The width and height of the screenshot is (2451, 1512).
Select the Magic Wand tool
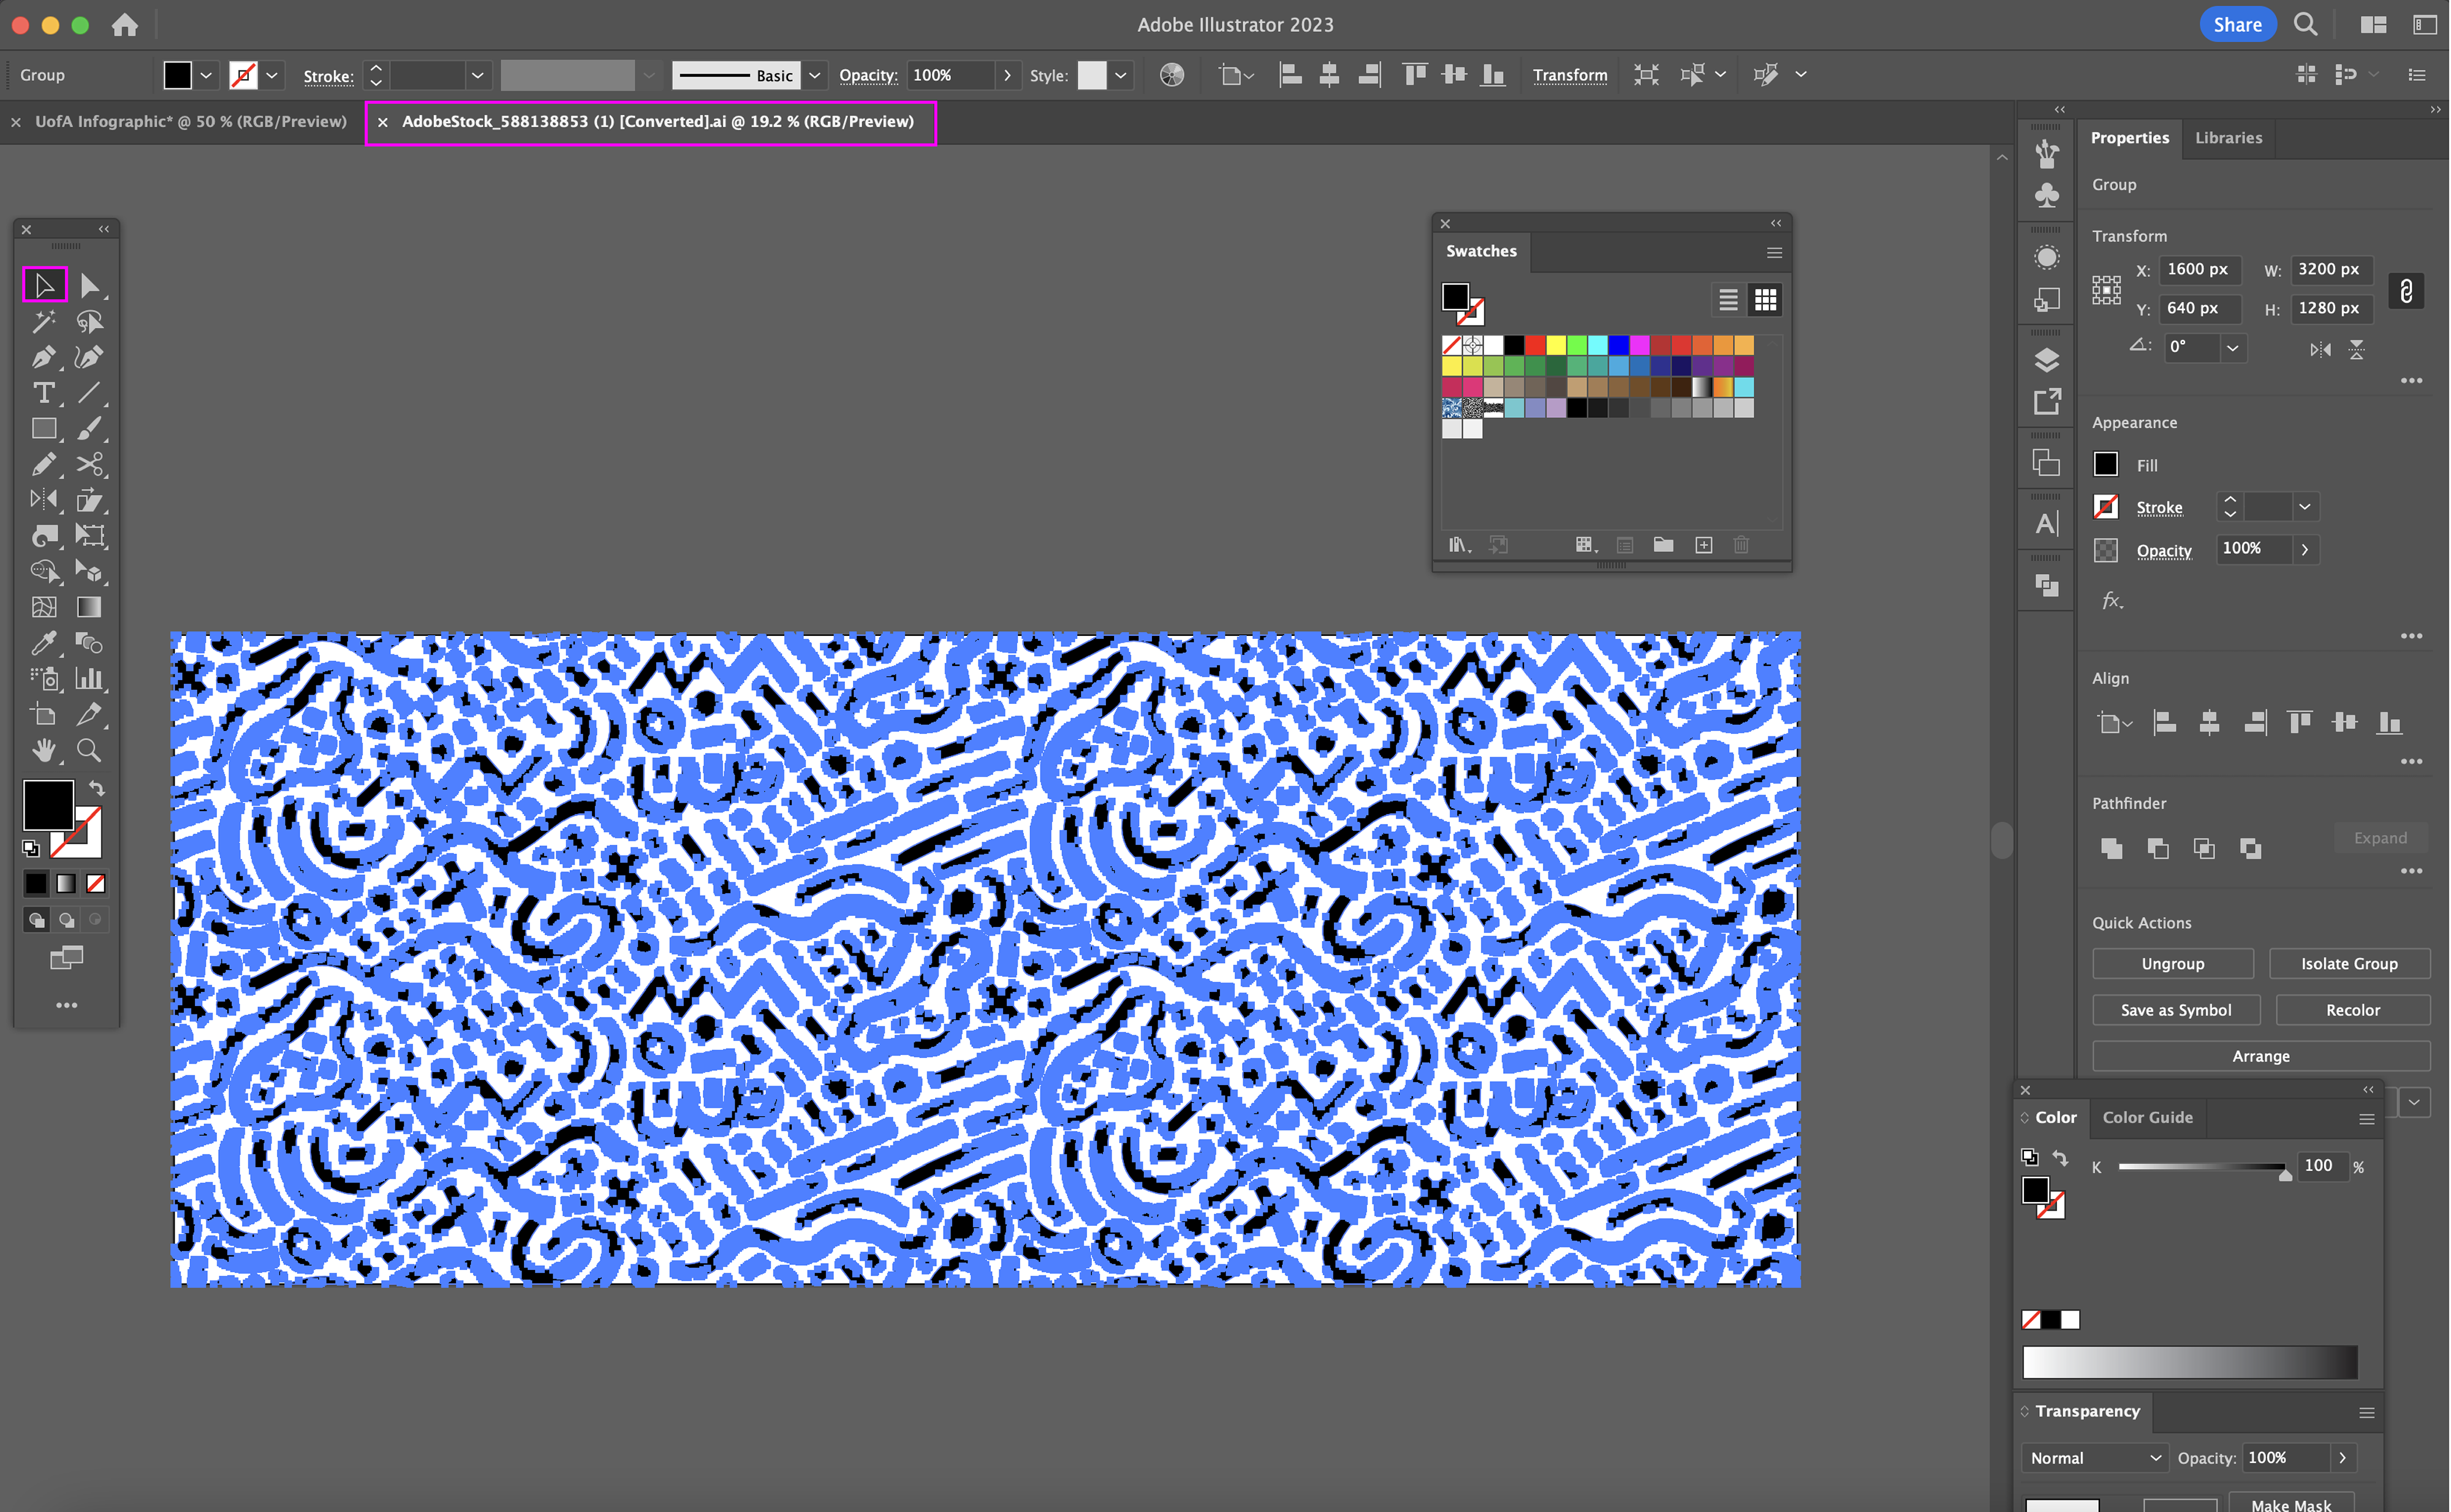click(43, 321)
